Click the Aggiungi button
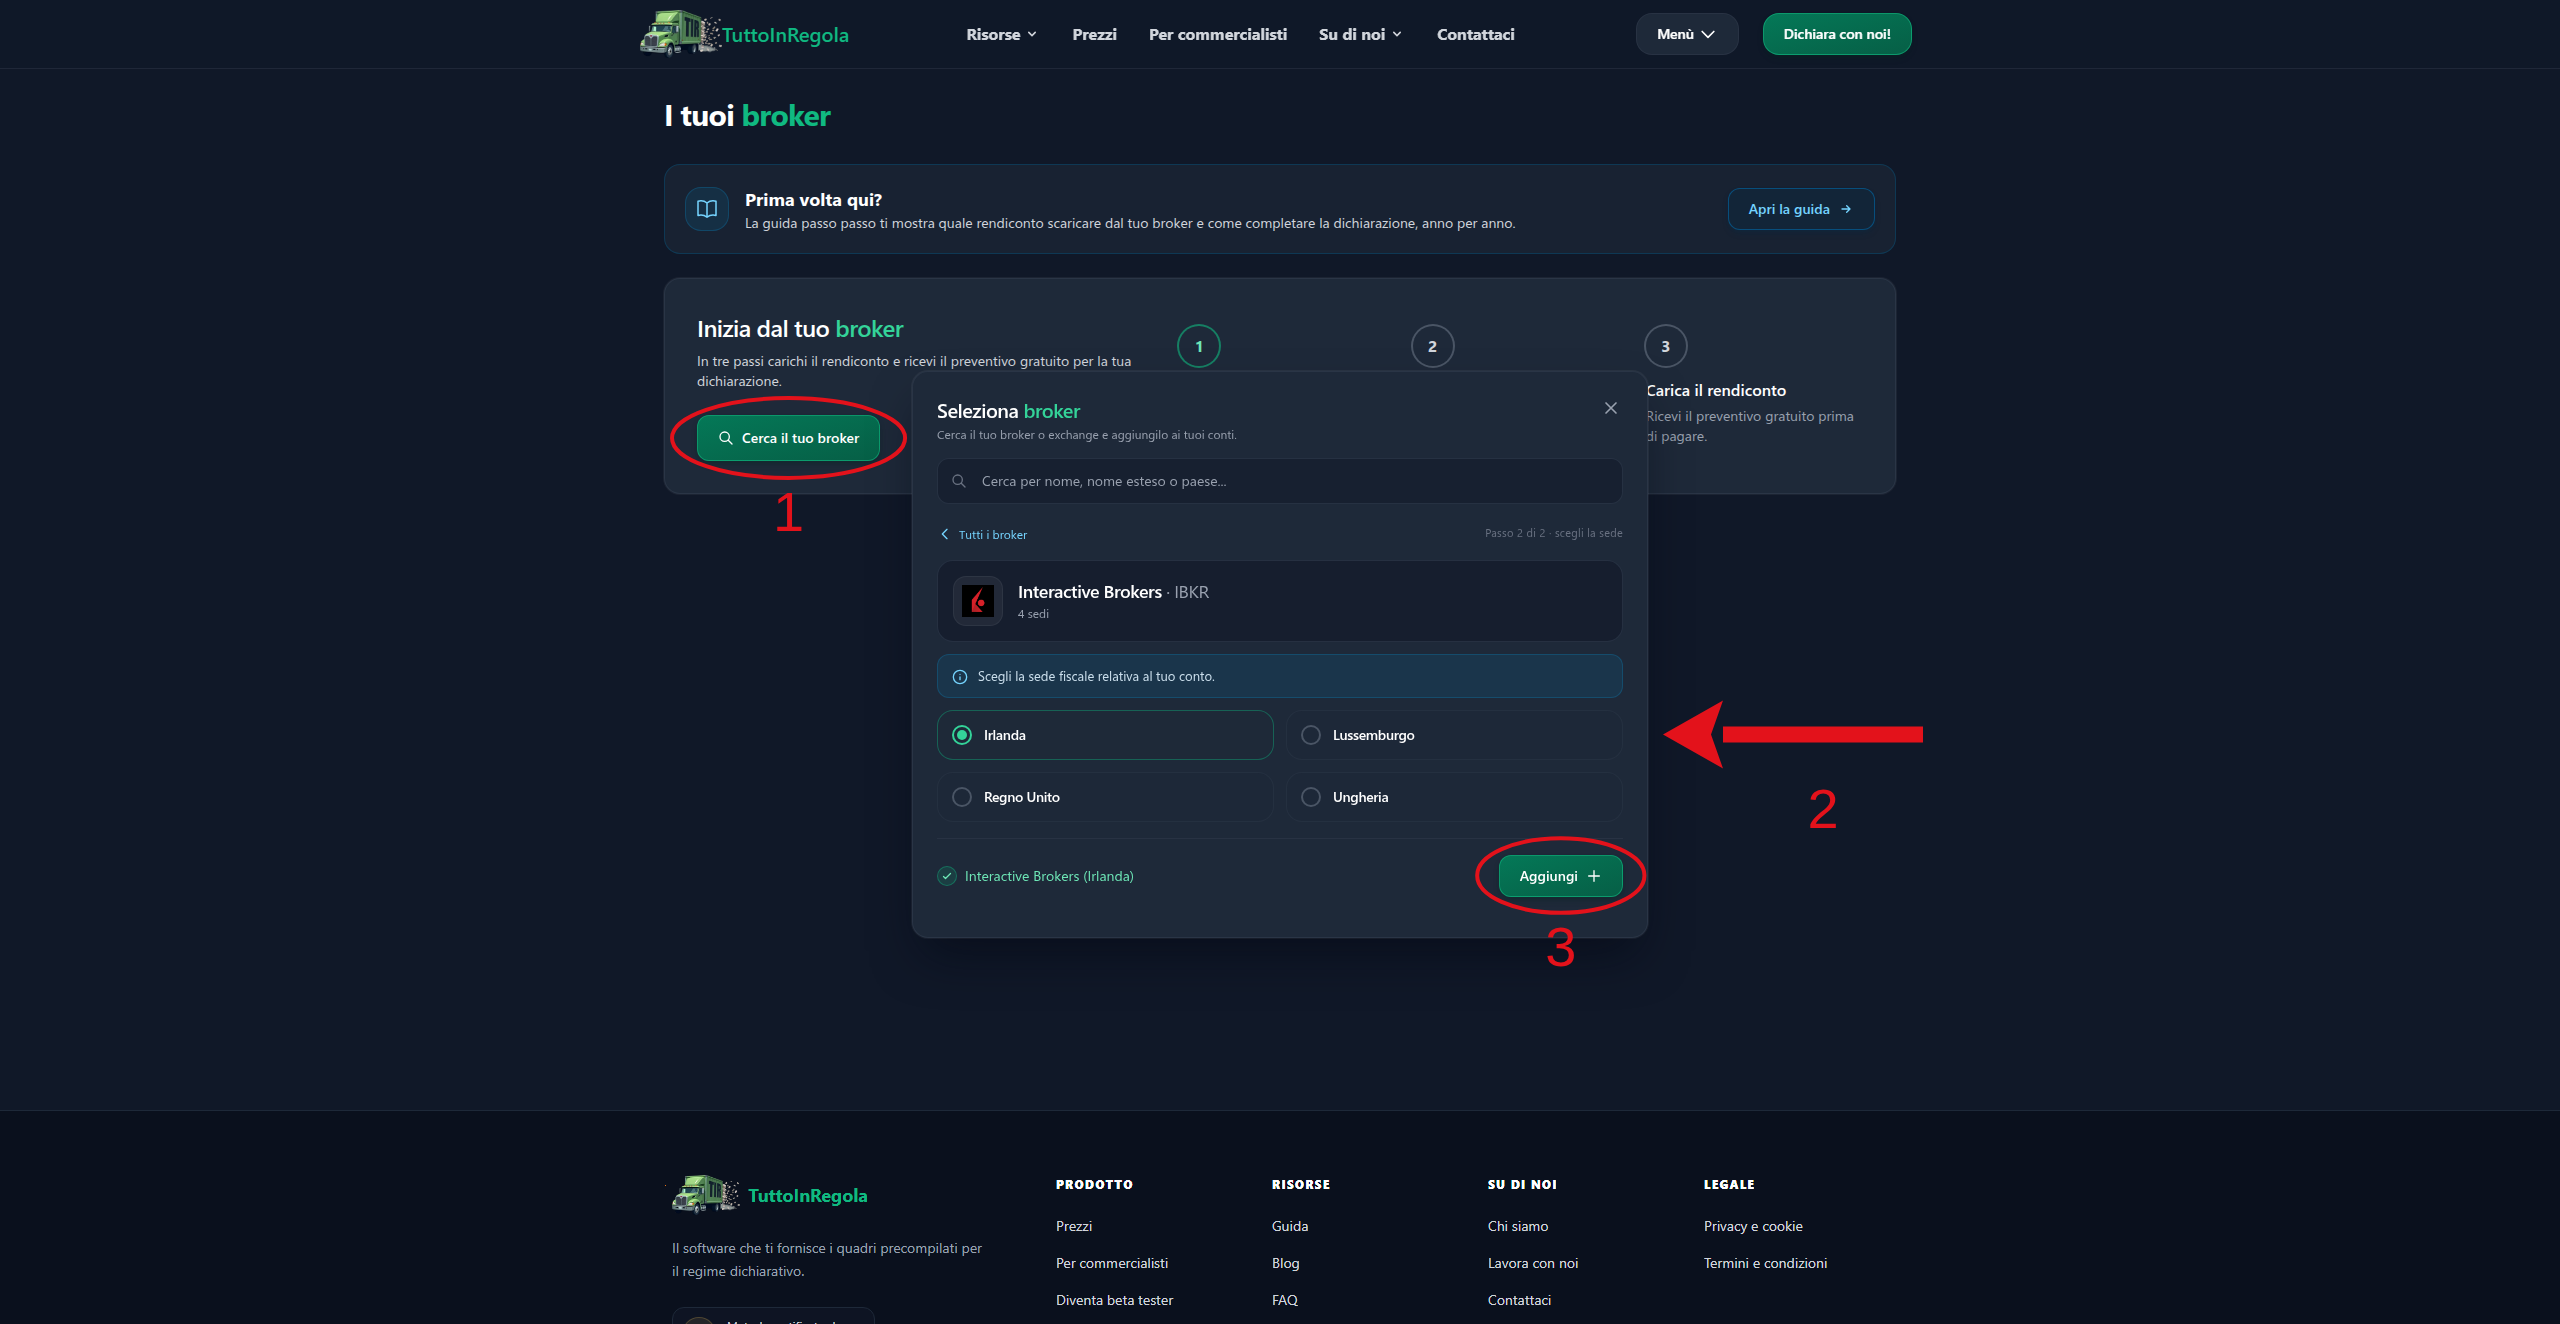 [1560, 876]
